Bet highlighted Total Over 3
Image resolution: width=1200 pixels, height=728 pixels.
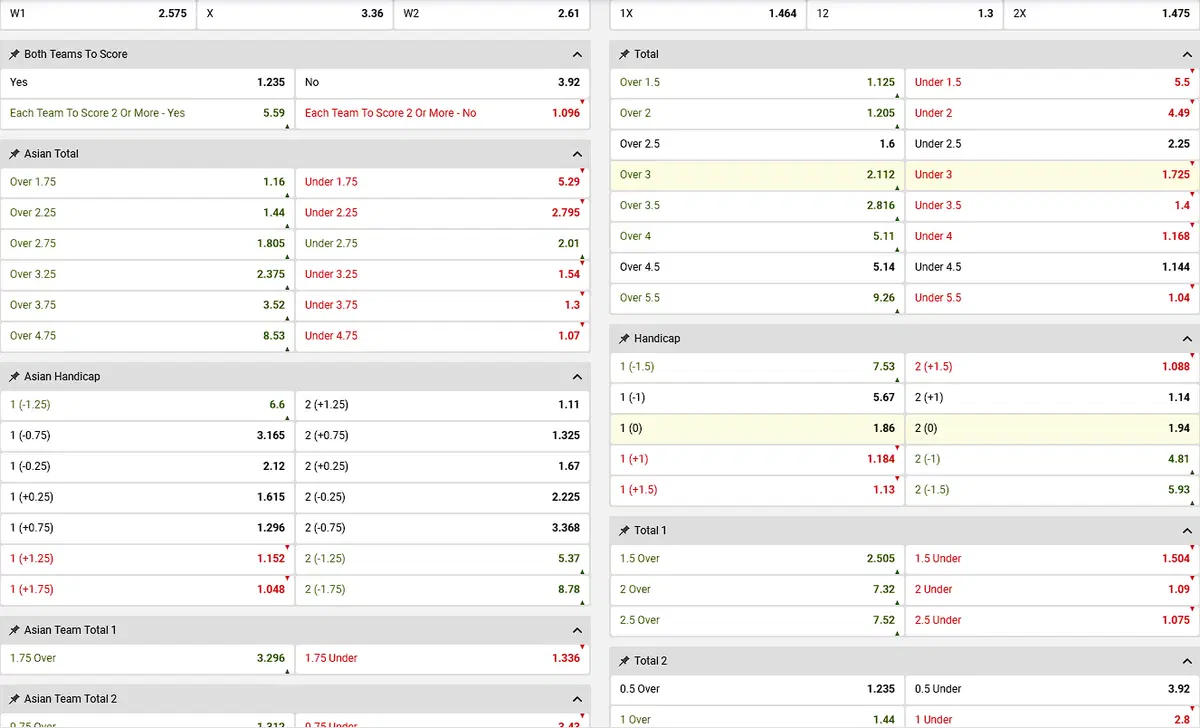[x=757, y=175]
